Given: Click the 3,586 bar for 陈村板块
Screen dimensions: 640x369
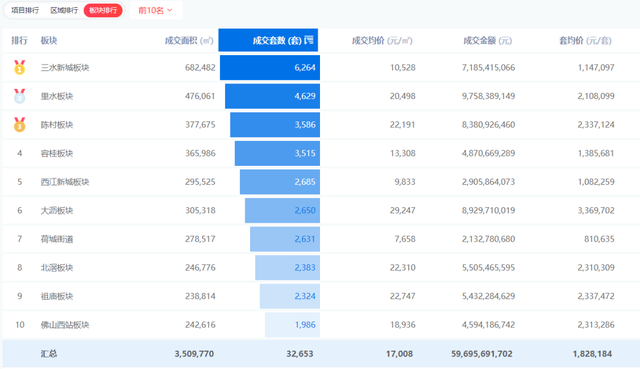Looking at the screenshot, I should pos(275,124).
